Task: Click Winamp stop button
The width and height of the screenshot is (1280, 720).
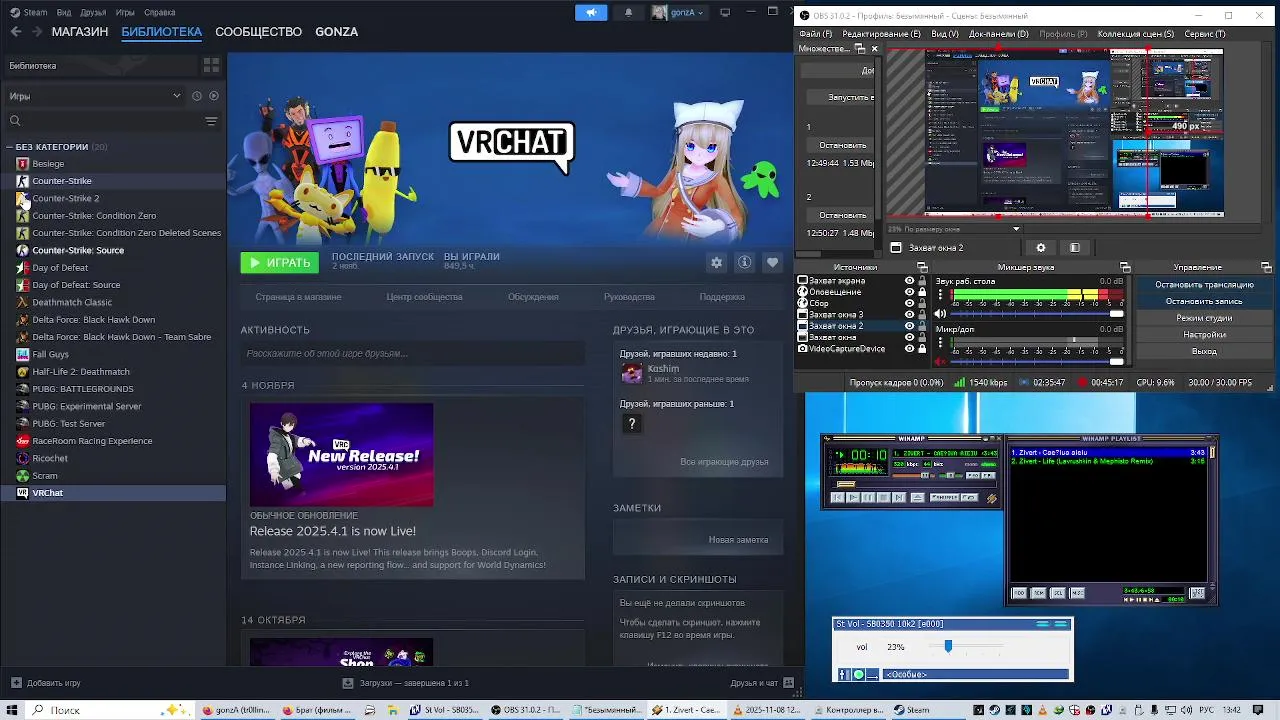Action: click(x=884, y=498)
